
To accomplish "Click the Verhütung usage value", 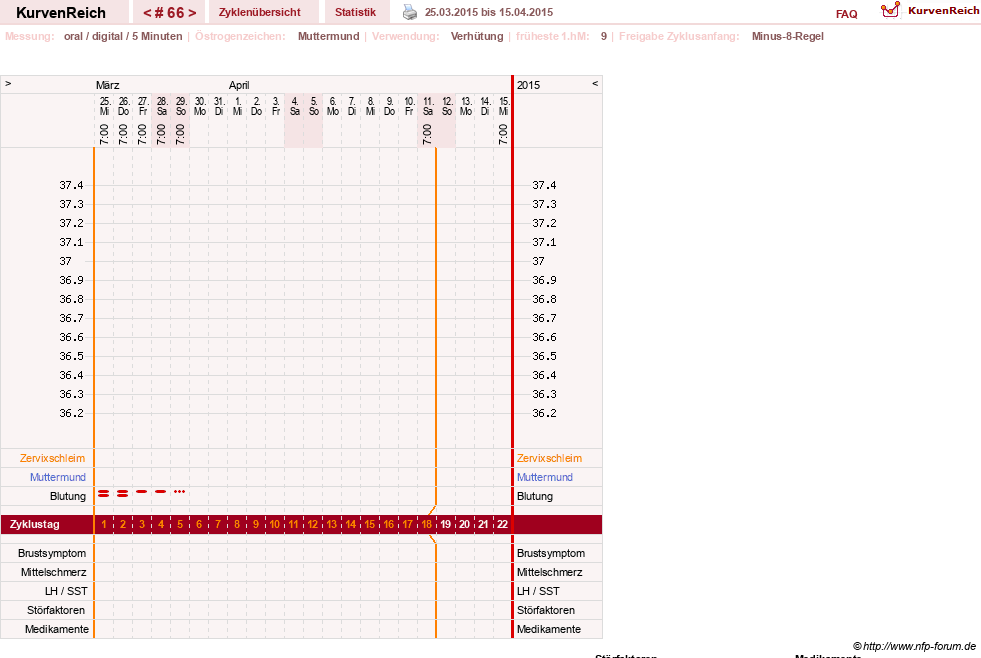I will 477,36.
